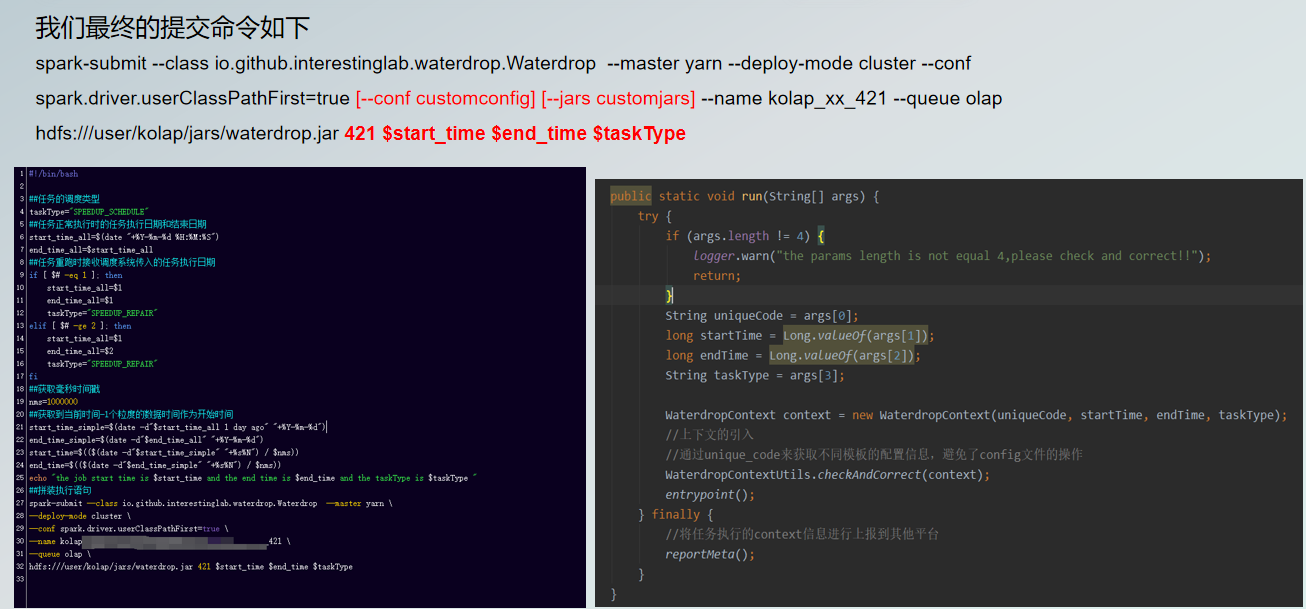Image resolution: width=1306 pixels, height=609 pixels.
Task: Click the red $taskType parameter in command
Action: [639, 133]
